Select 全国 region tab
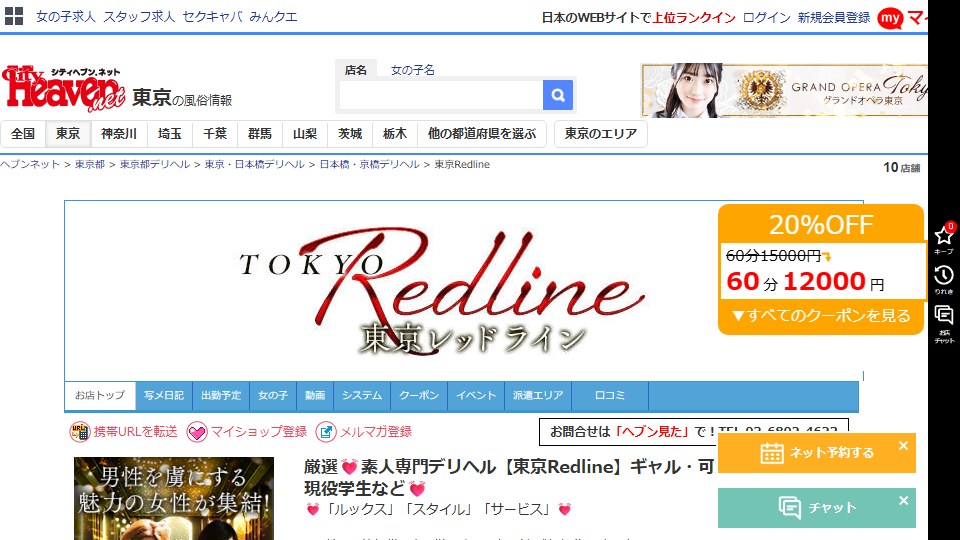The height and width of the screenshot is (540, 960). 23,134
